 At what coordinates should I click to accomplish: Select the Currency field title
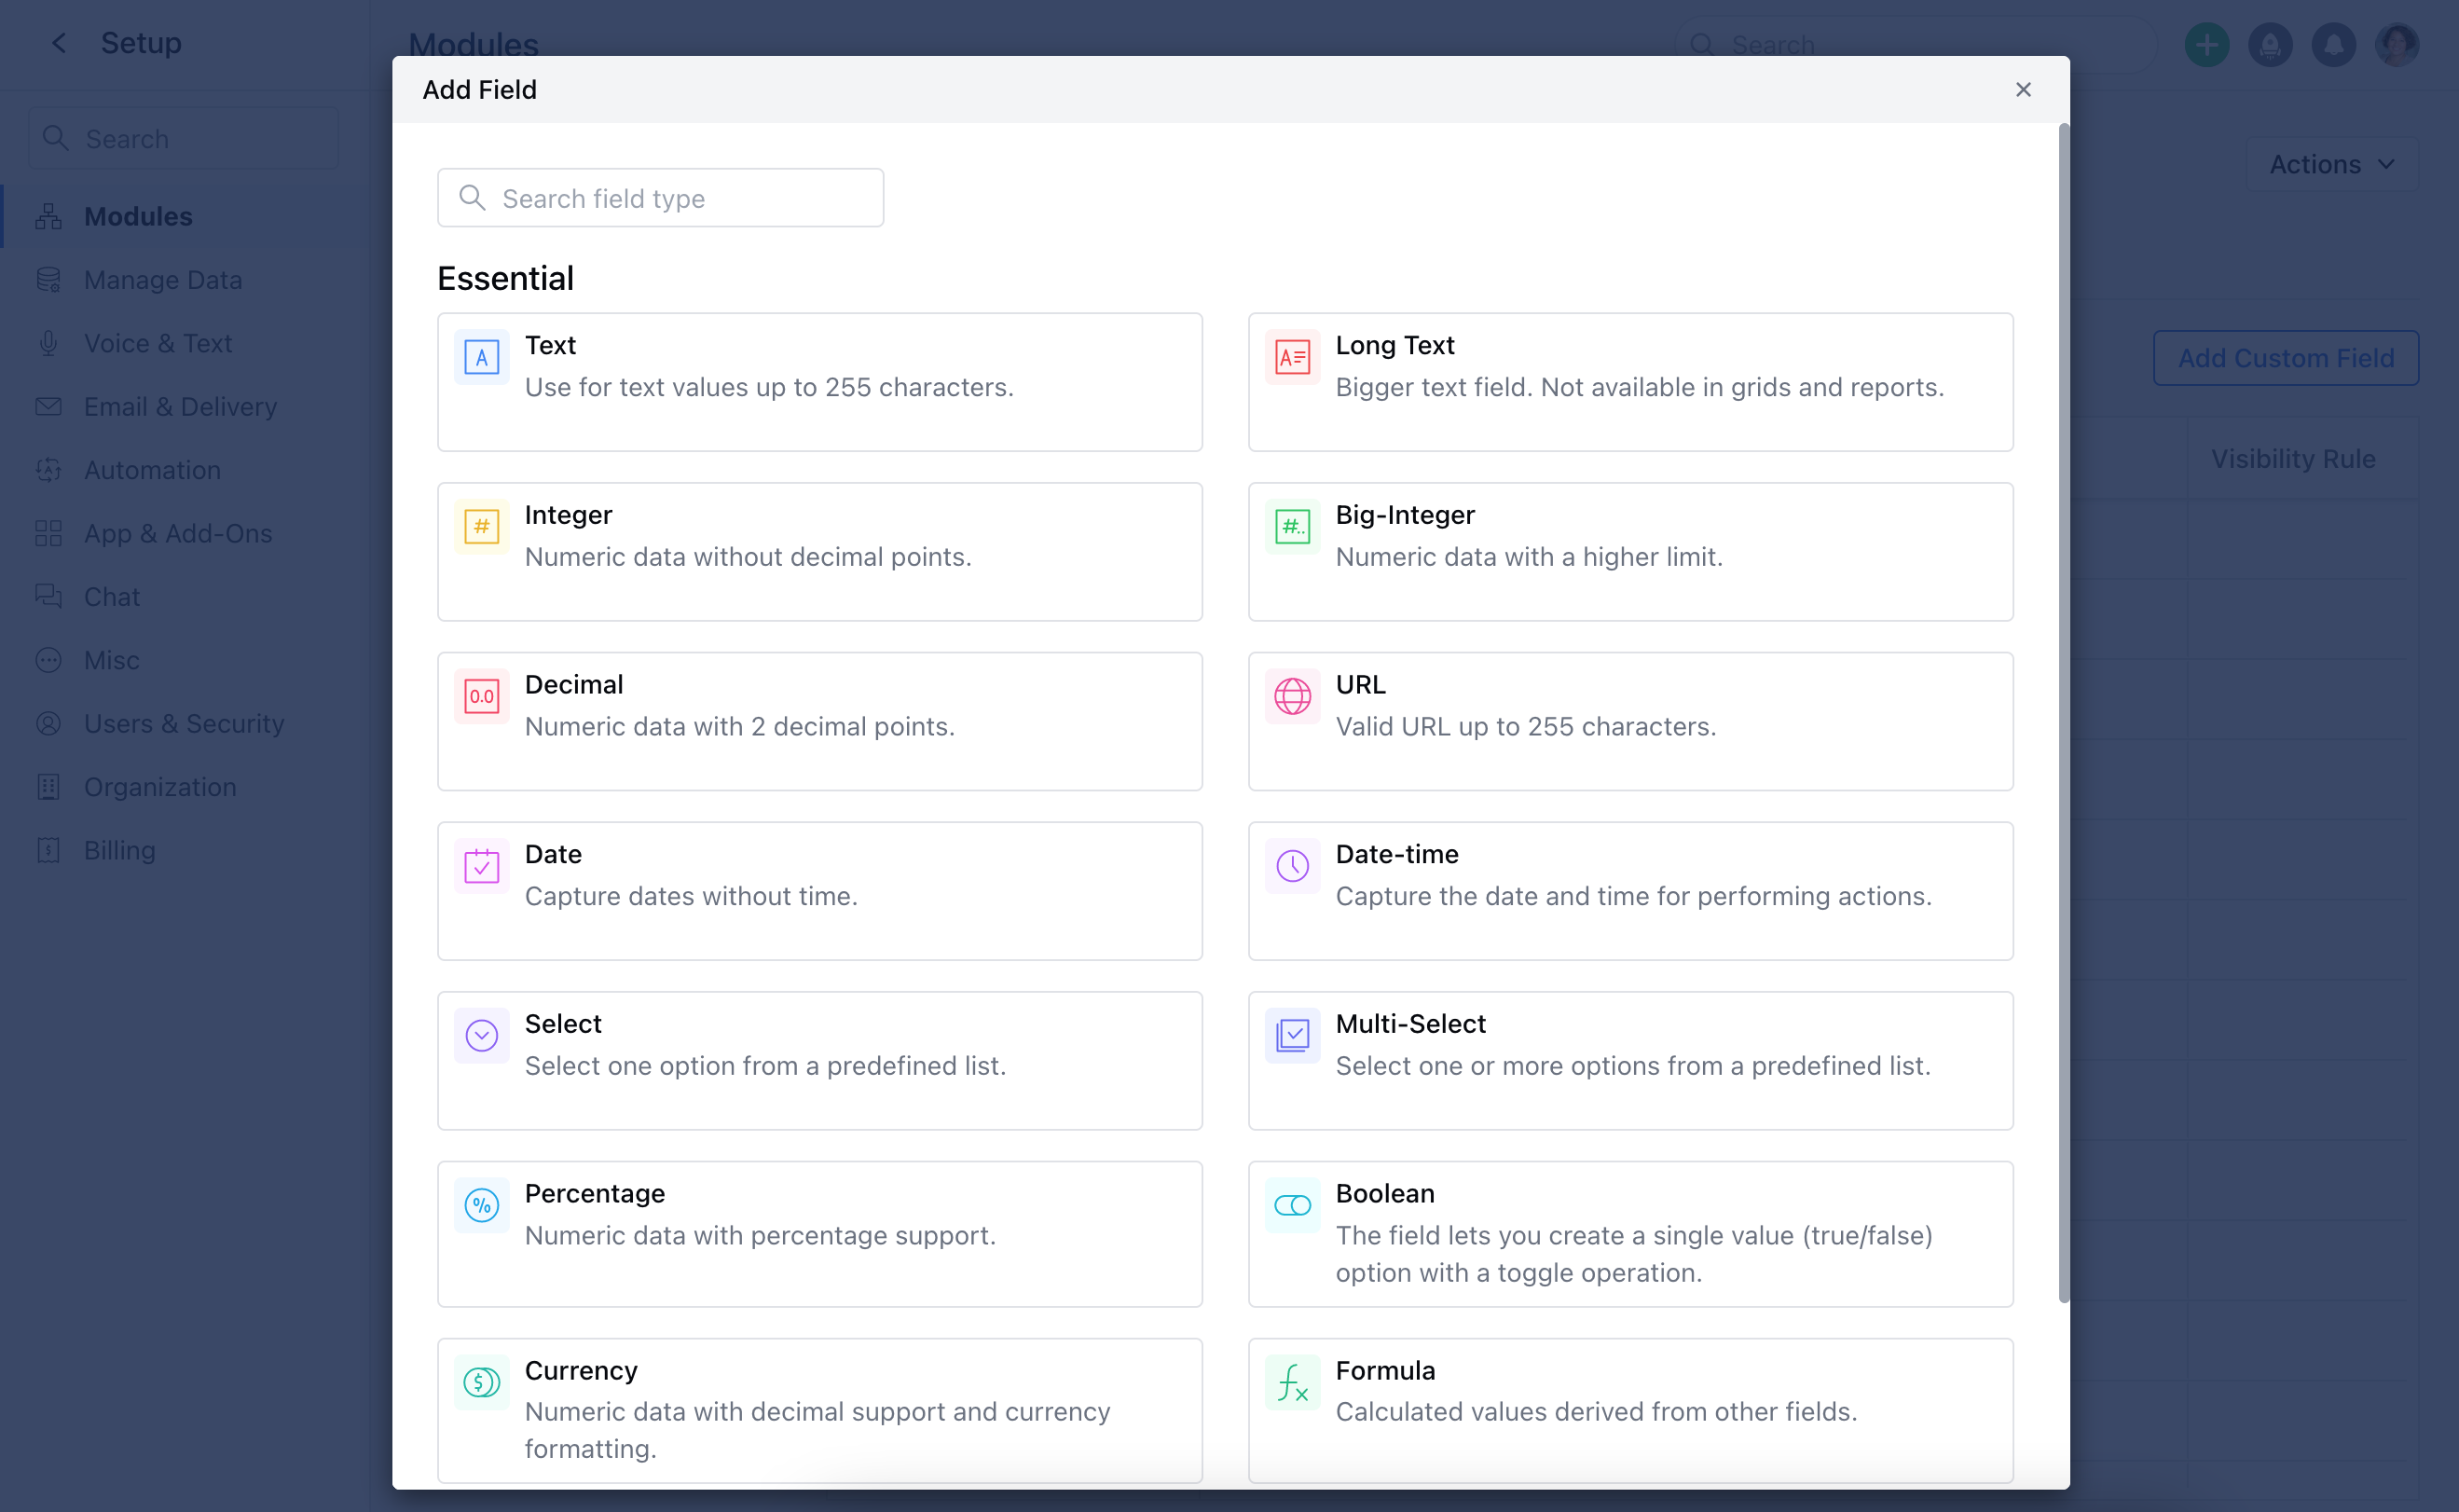(581, 1370)
